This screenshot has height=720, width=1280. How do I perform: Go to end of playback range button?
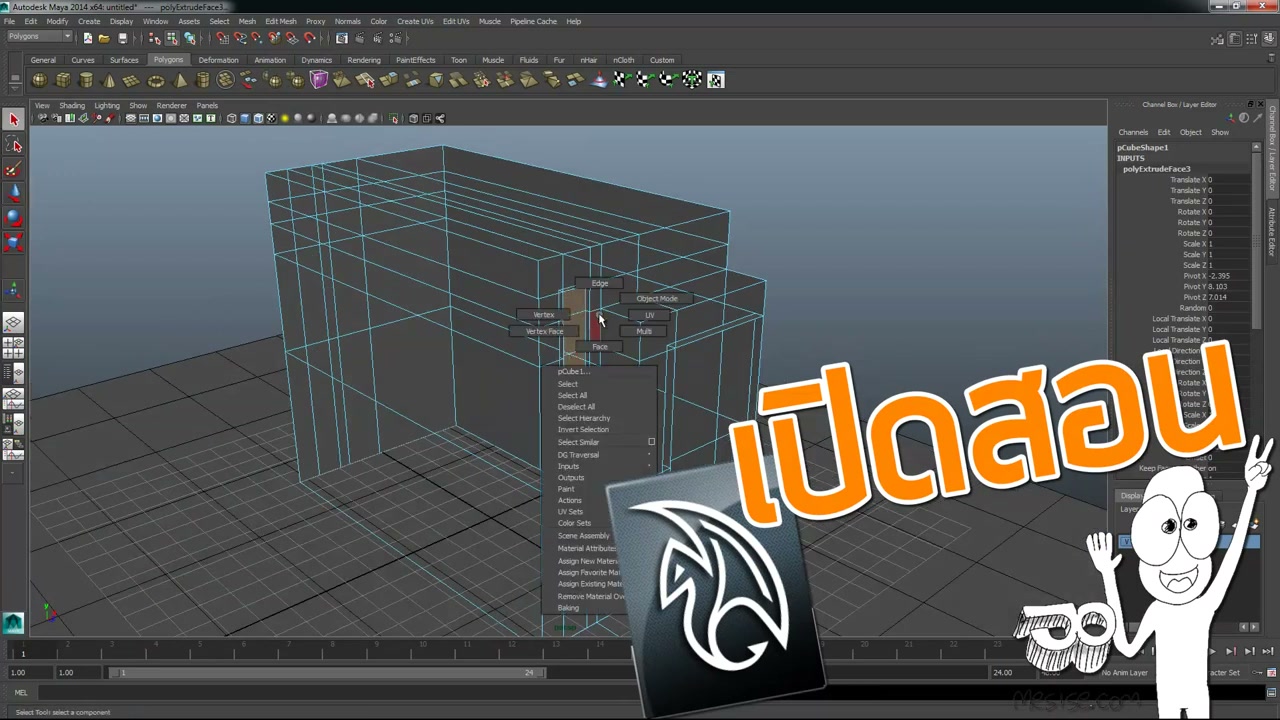click(x=1267, y=651)
